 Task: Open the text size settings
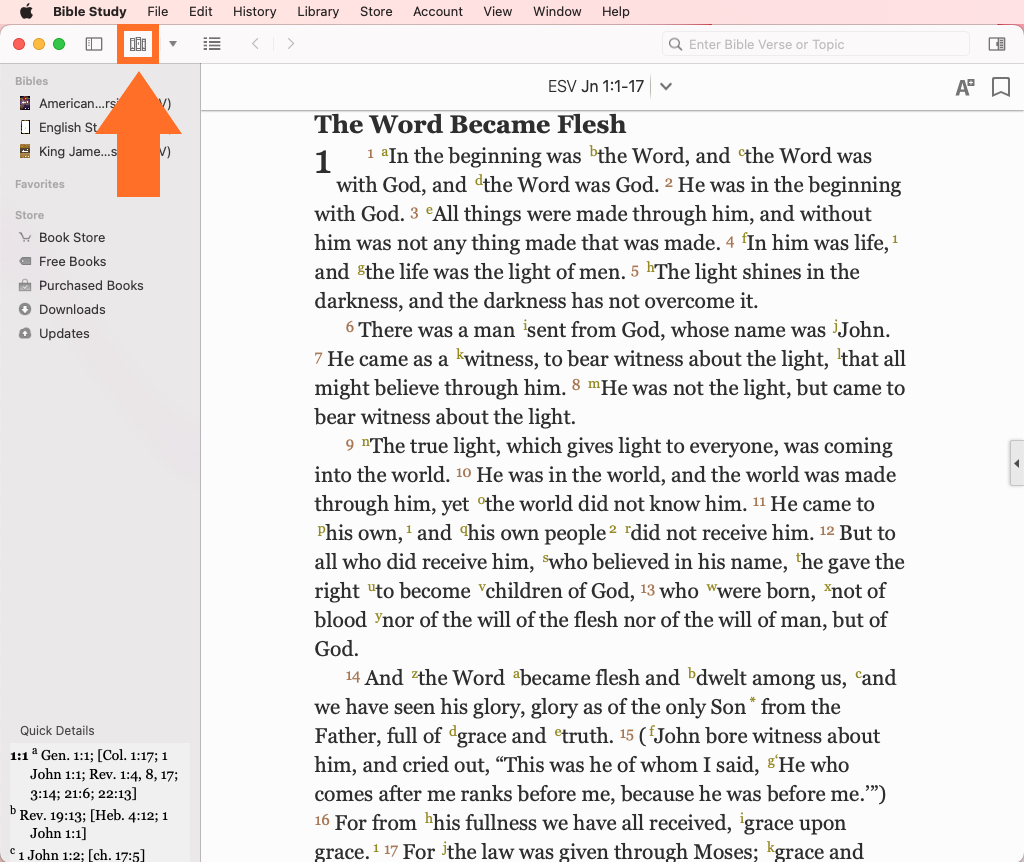pos(965,87)
